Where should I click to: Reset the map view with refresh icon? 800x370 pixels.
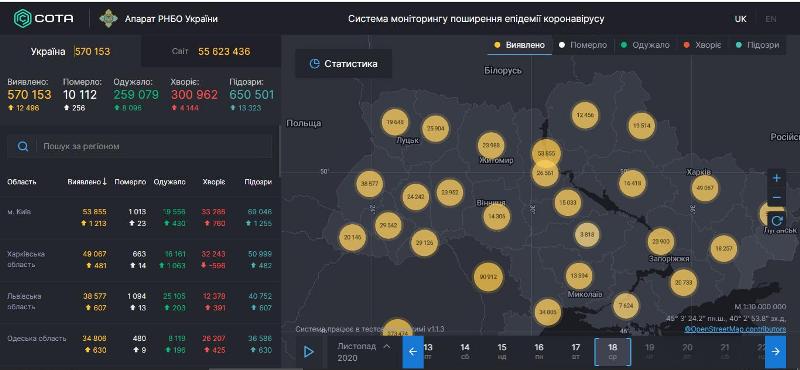click(x=777, y=220)
